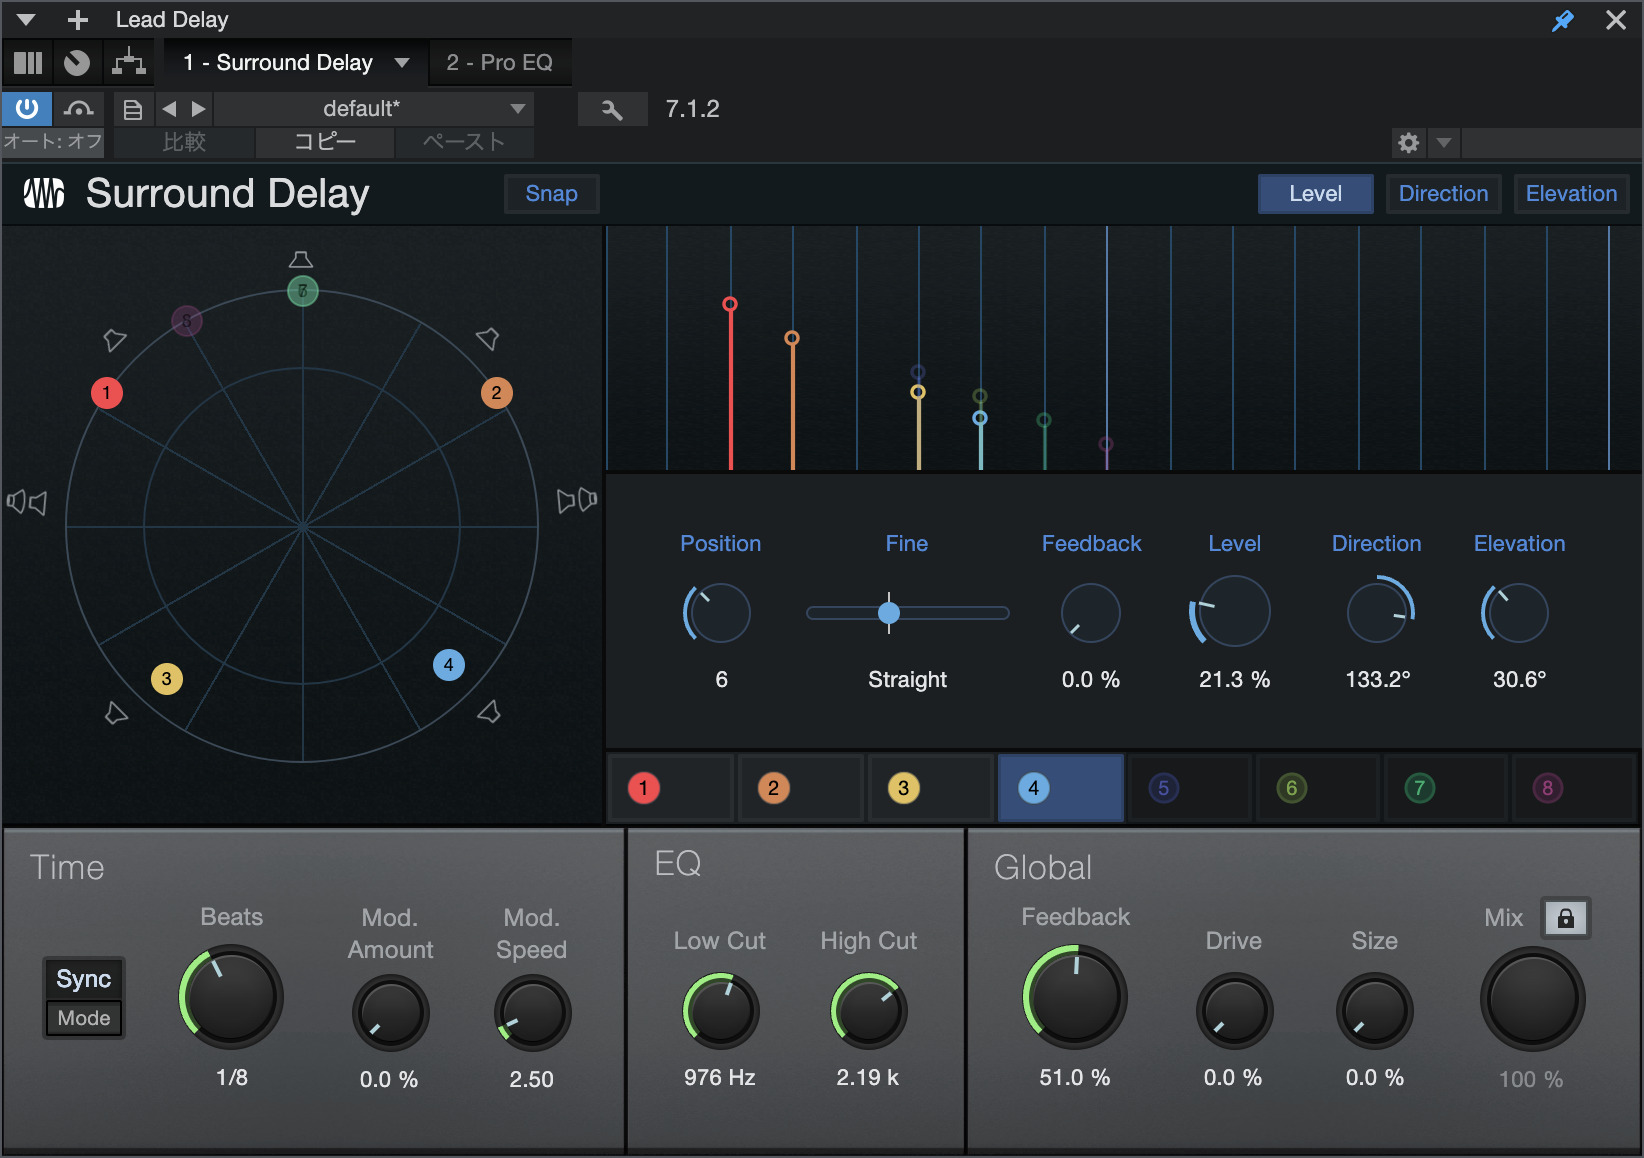Click the Beats knob
This screenshot has height=1158, width=1644.
(232, 997)
